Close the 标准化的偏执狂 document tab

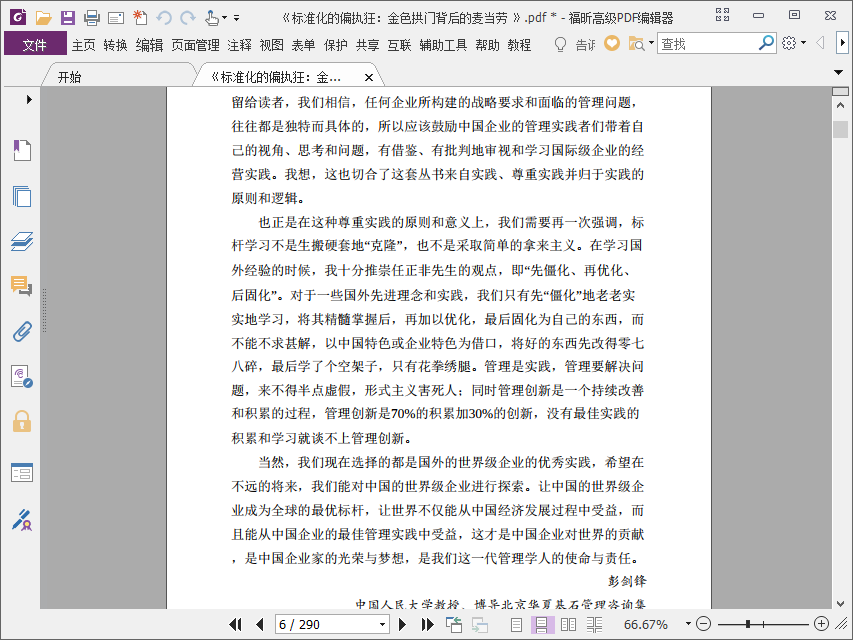[369, 77]
